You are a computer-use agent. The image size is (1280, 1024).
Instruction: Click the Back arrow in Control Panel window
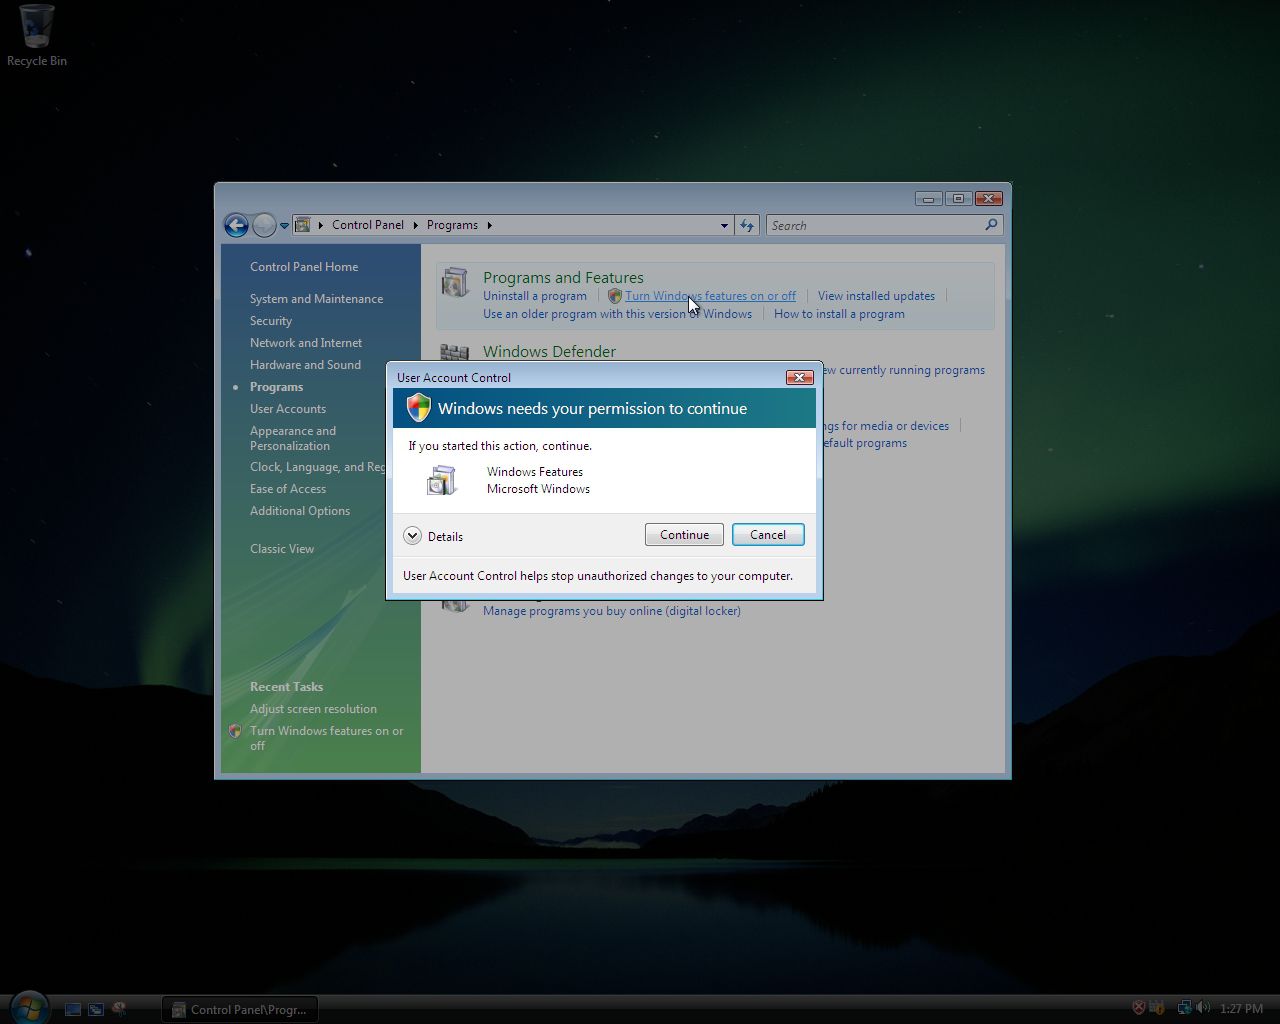[236, 225]
